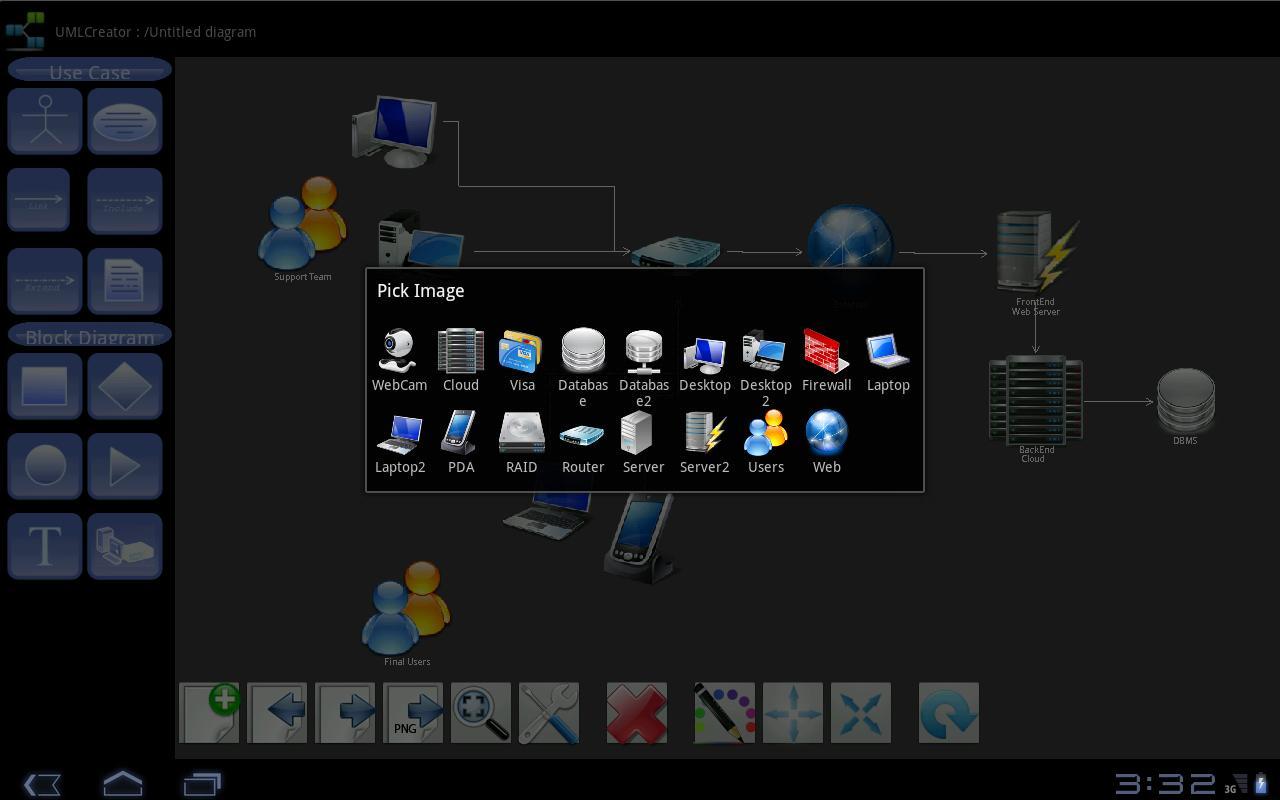
Task: Expand the Block Diagram section
Action: [x=89, y=337]
